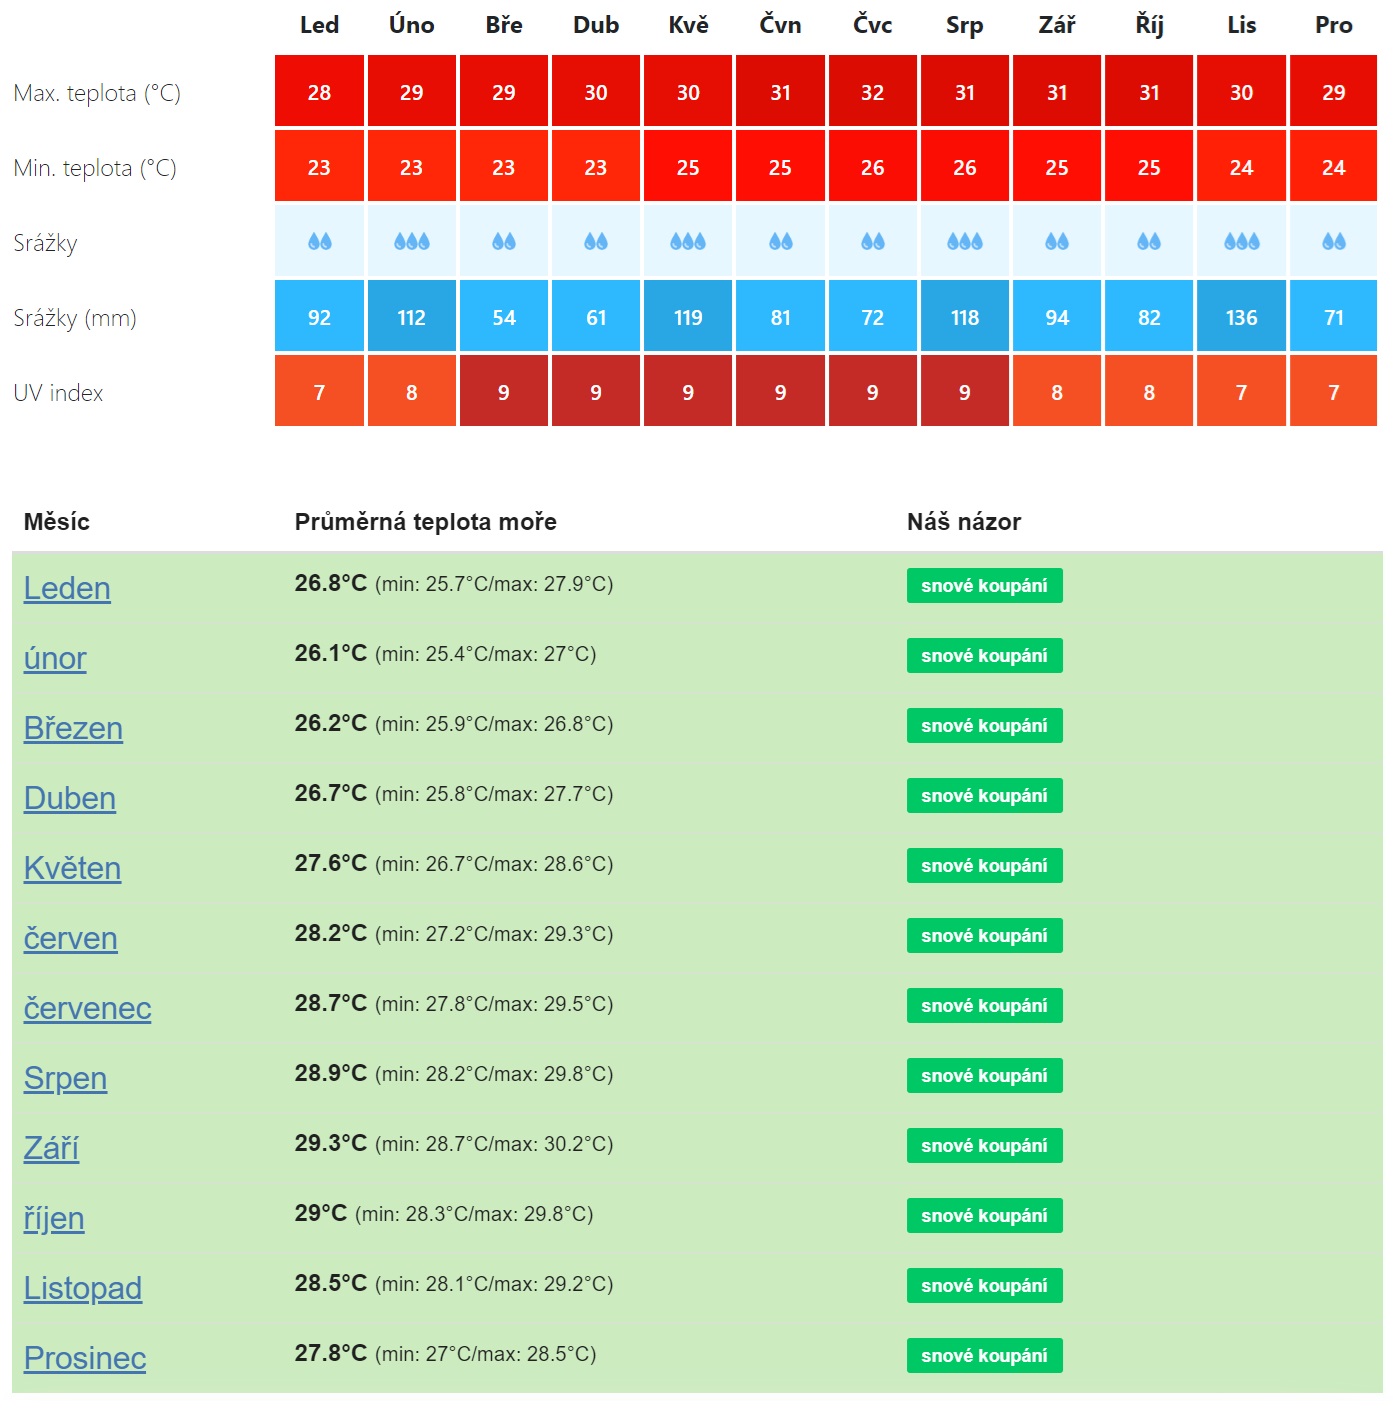Viewport: 1393px width, 1415px height.
Task: Select the 'Pro' column header
Action: (1334, 25)
